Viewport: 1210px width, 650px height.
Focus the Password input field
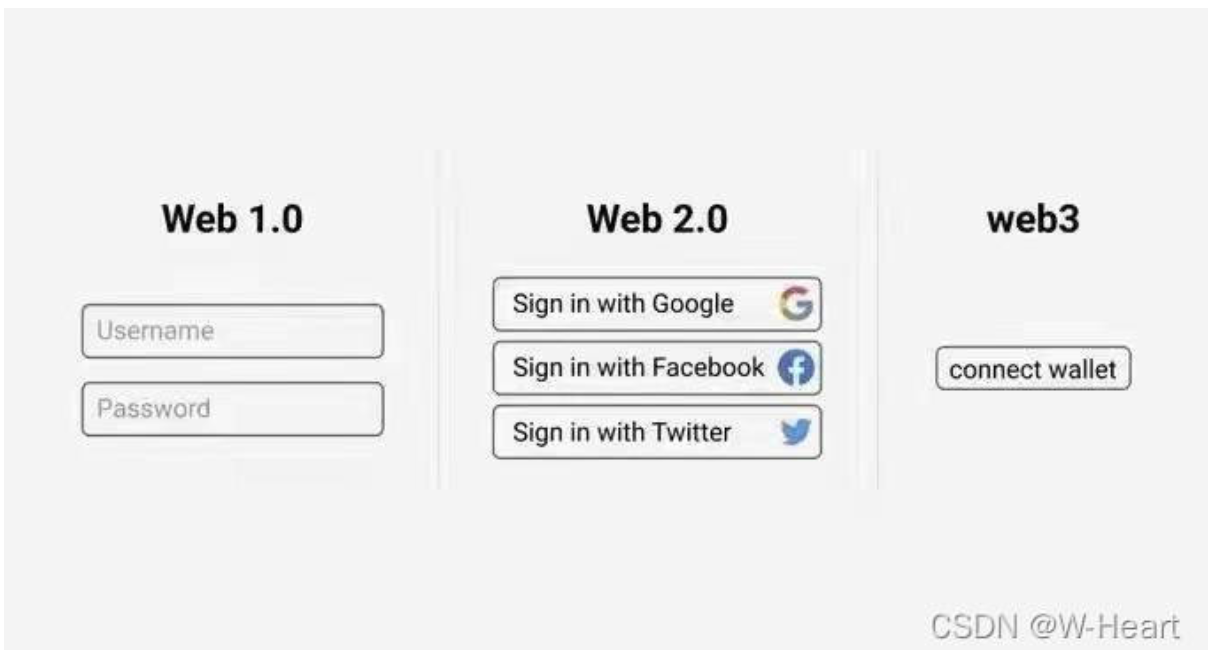click(x=232, y=409)
